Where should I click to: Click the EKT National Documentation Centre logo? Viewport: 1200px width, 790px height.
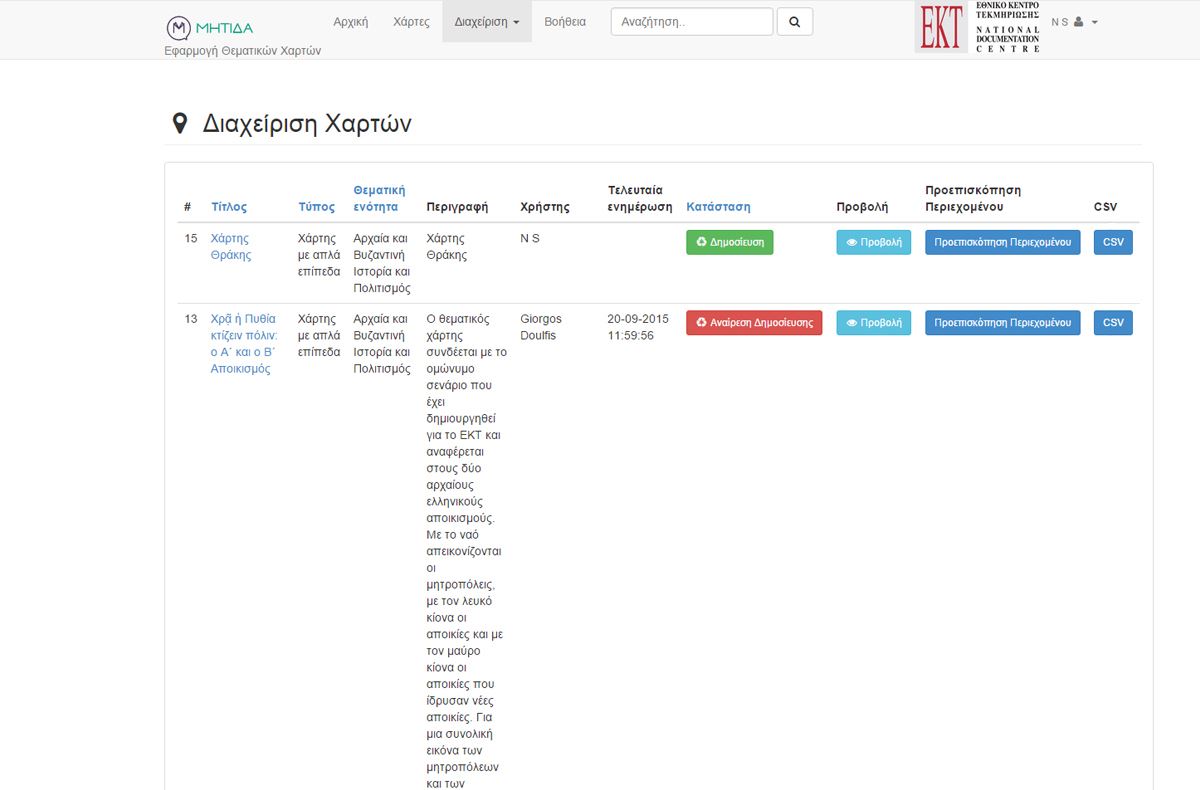click(x=978, y=27)
